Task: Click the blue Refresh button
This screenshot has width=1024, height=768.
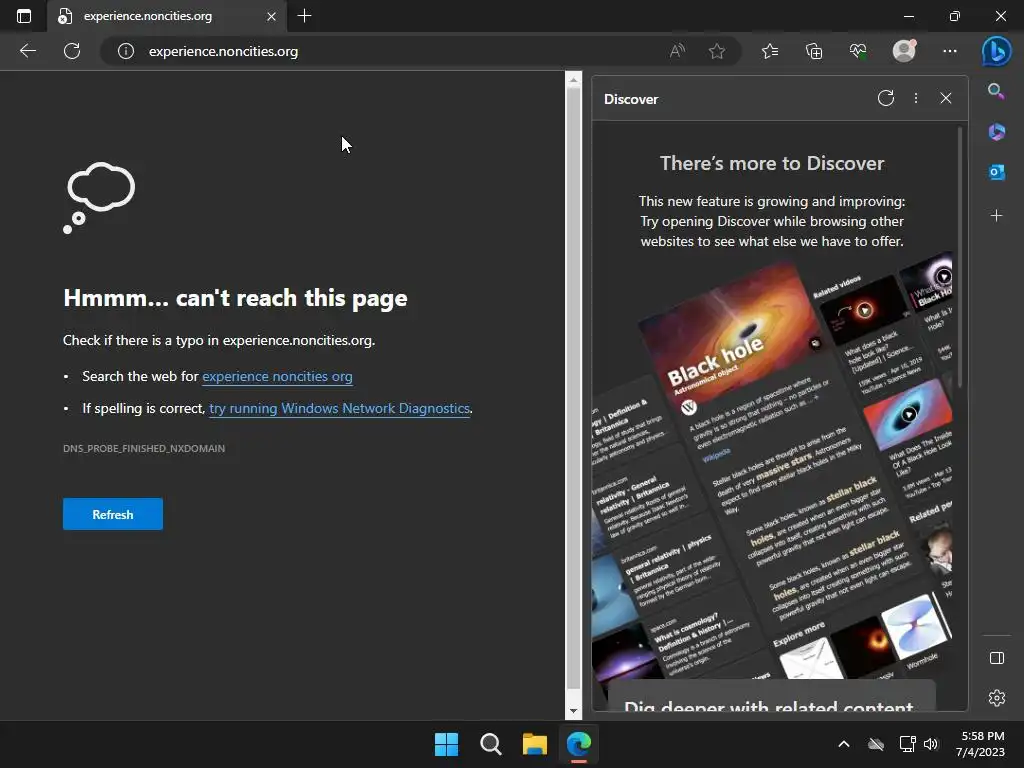Action: [112, 514]
